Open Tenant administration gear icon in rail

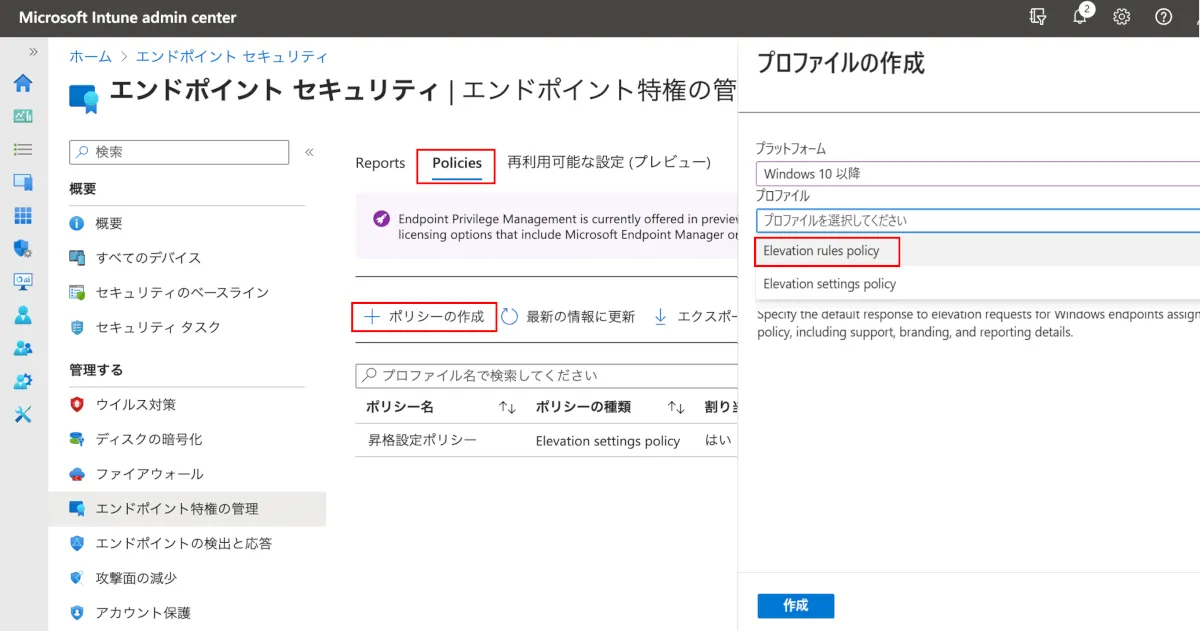pyautogui.click(x=22, y=381)
